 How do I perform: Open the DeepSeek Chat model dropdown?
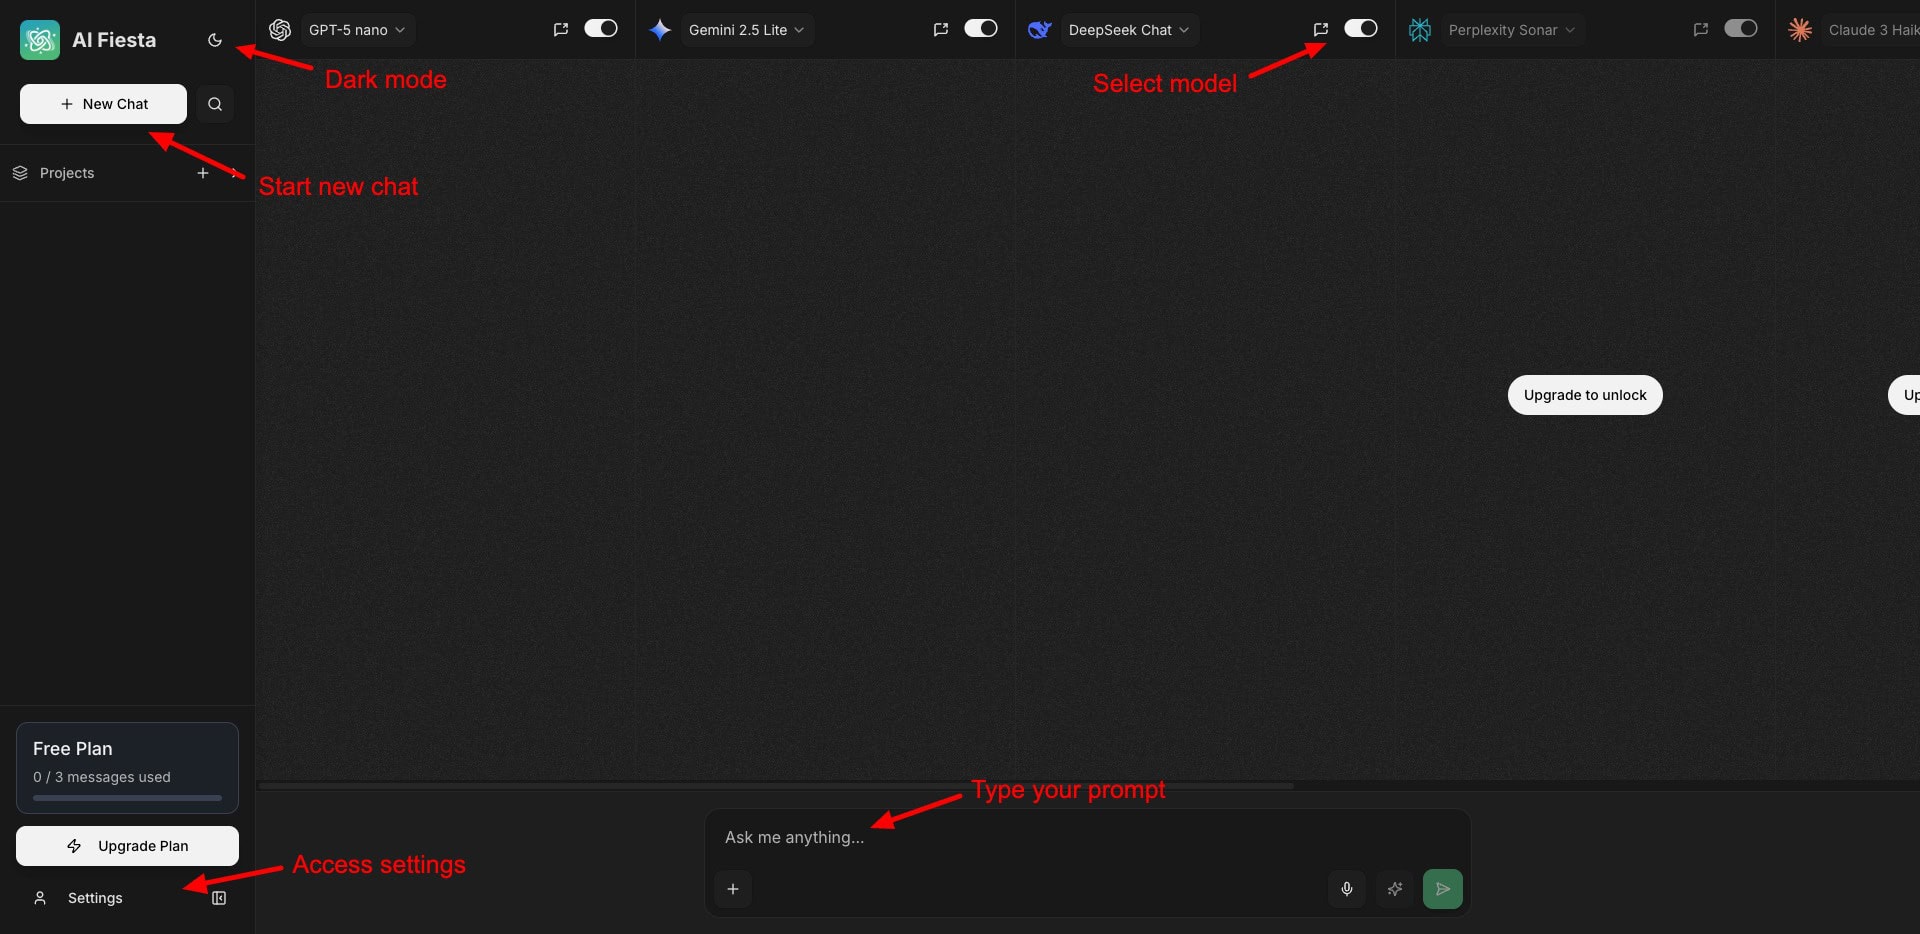tap(1129, 30)
